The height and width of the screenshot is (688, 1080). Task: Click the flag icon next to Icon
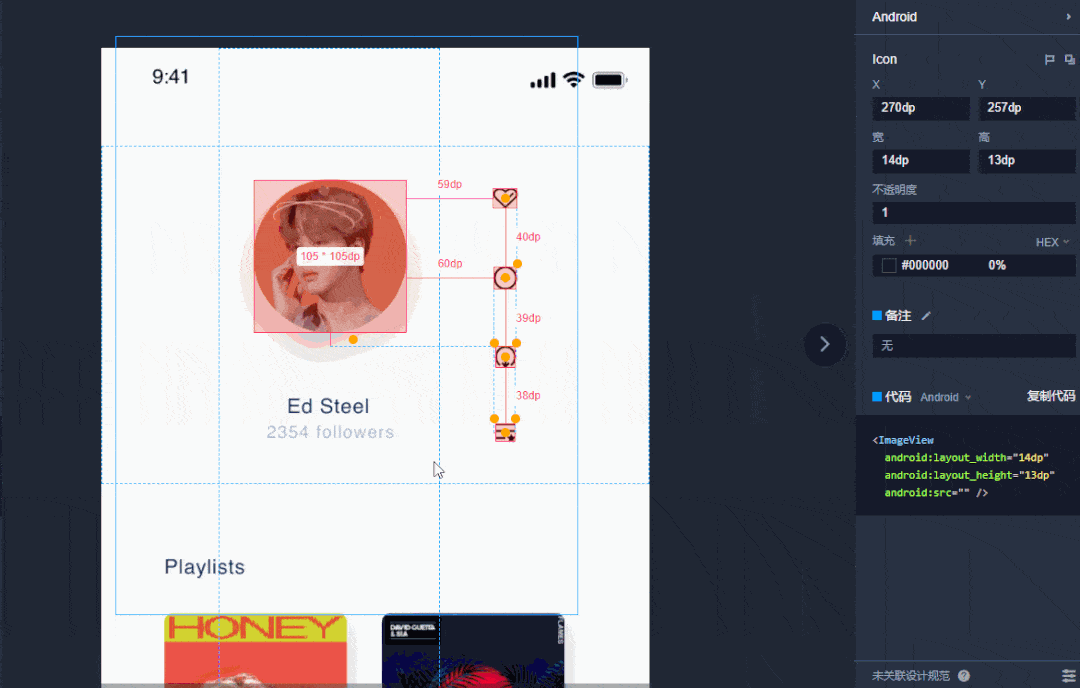(1049, 60)
